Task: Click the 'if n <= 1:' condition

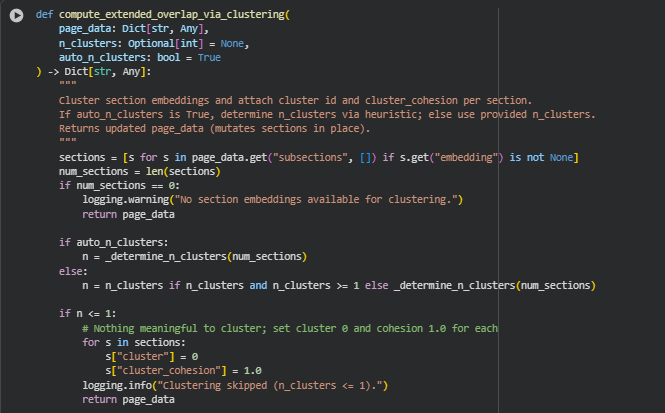Action: pyautogui.click(x=90, y=313)
